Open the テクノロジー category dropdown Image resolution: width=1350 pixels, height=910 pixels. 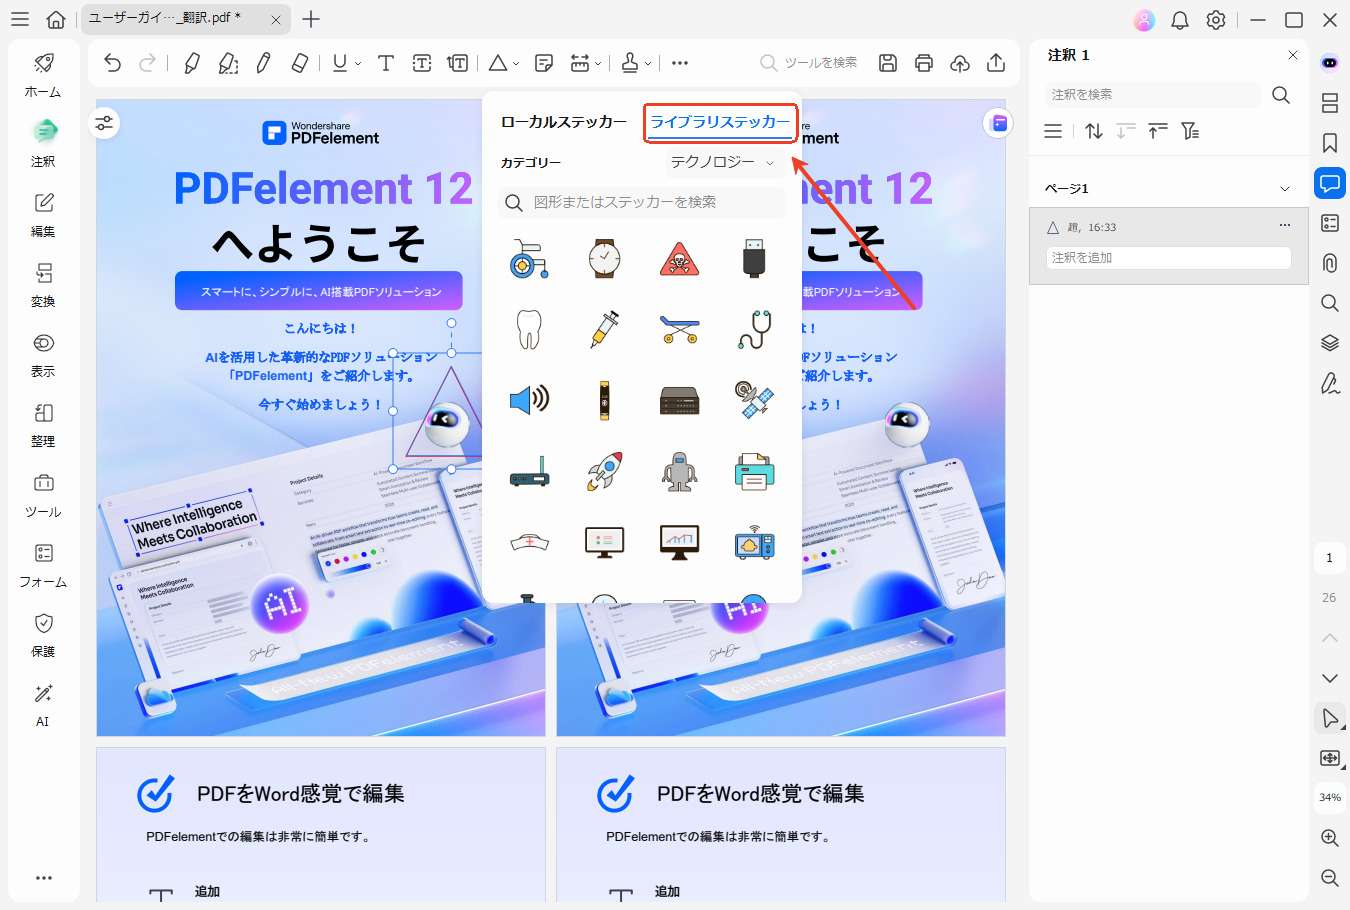click(723, 162)
